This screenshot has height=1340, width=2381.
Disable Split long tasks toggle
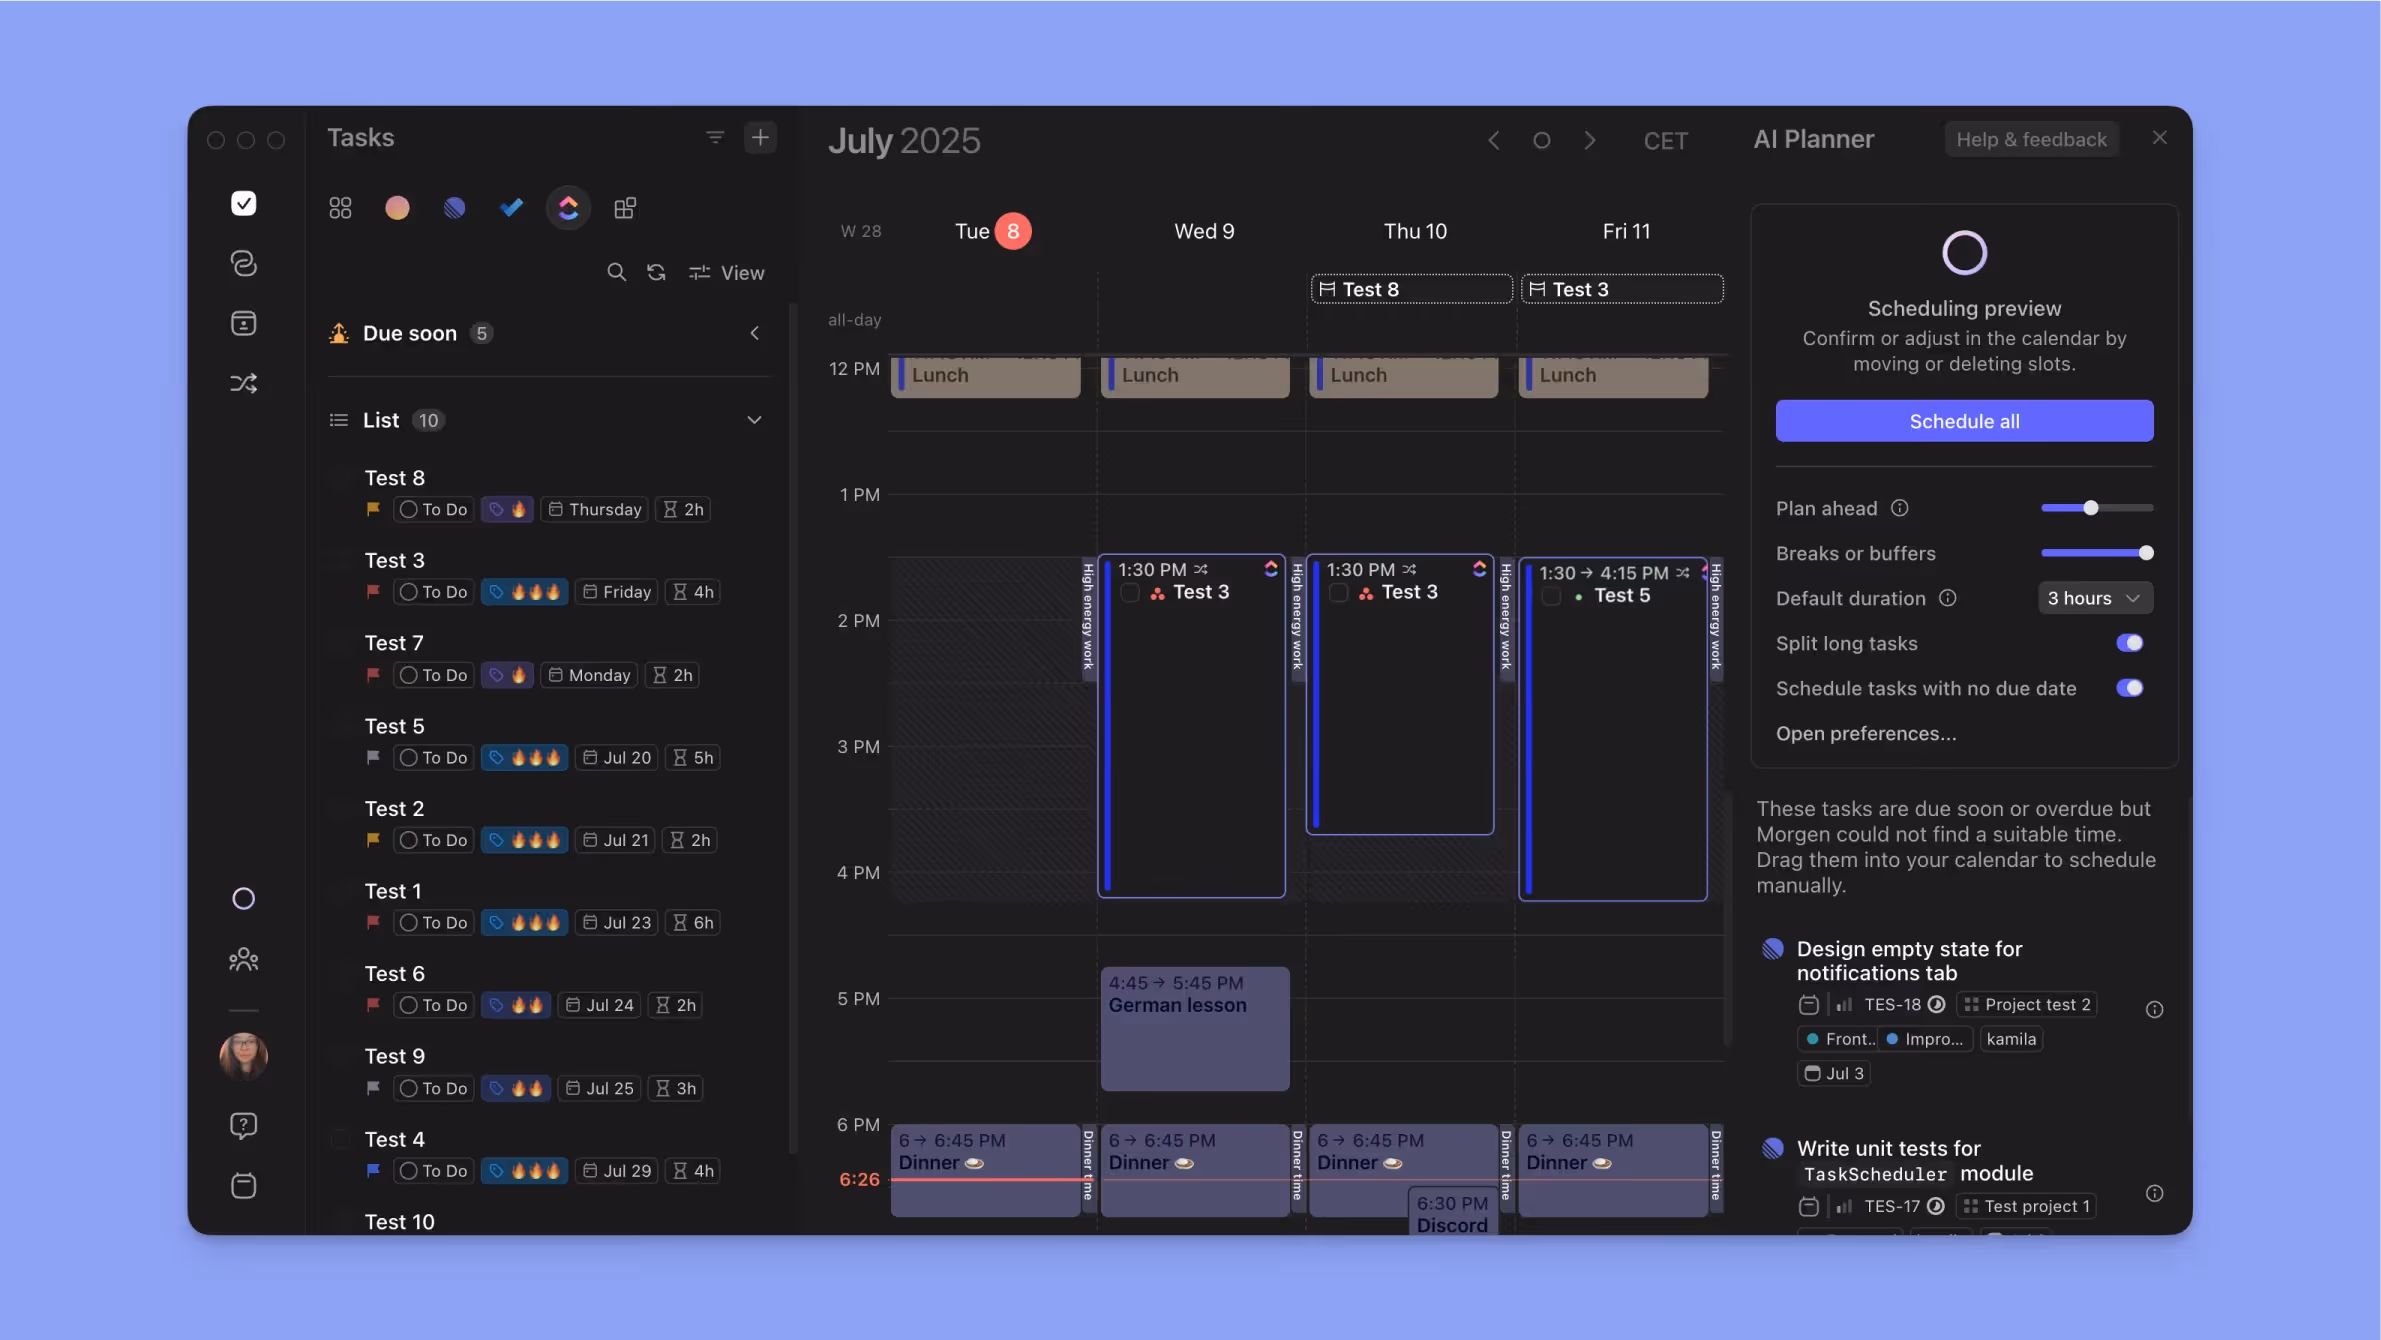[x=2129, y=643]
